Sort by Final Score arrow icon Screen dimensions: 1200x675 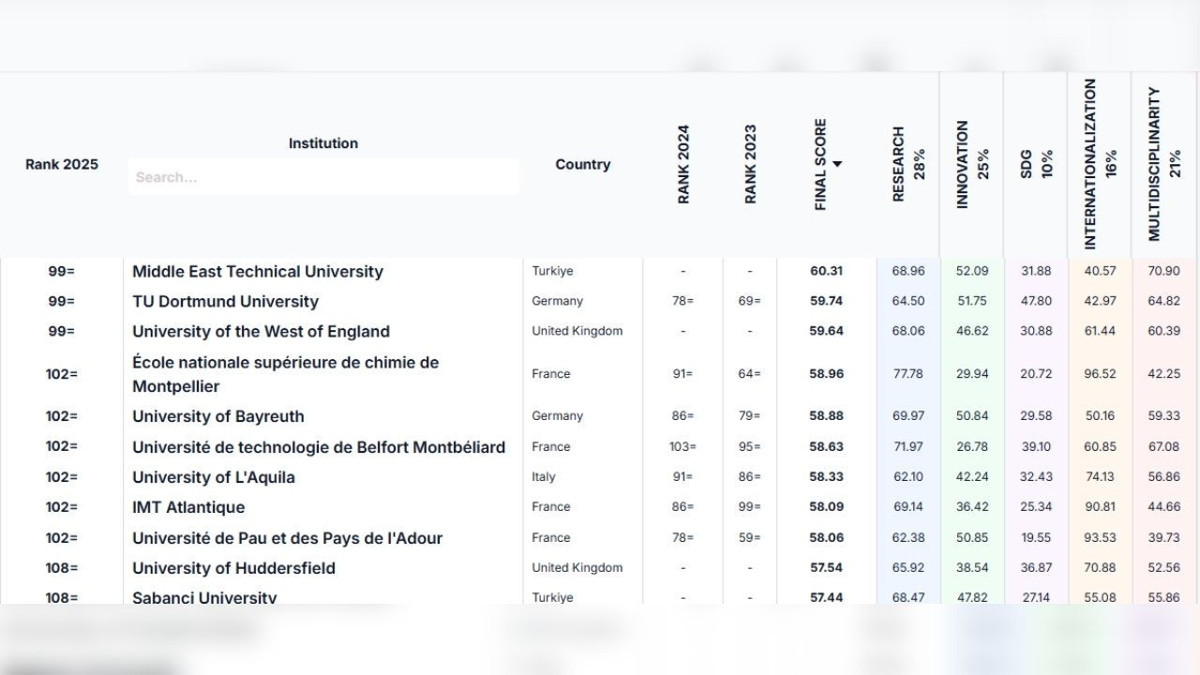point(837,164)
